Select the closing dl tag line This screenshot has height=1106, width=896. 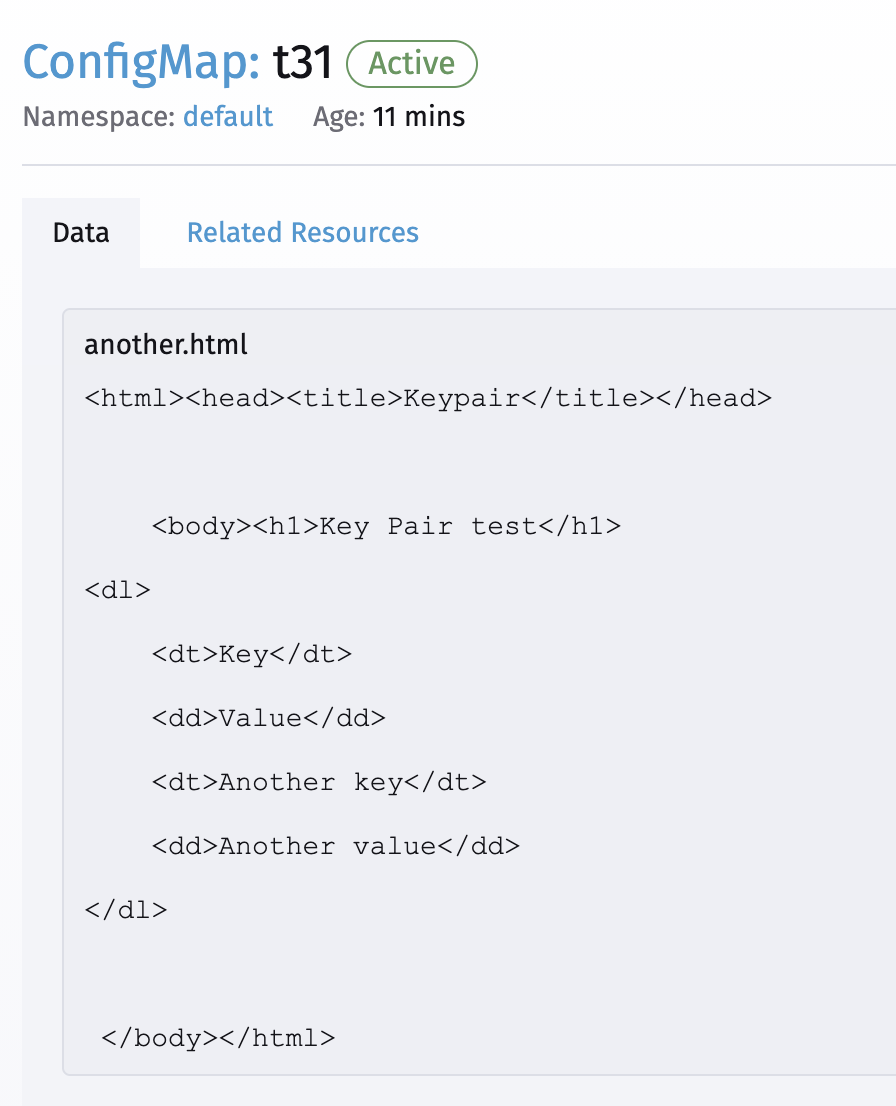(x=125, y=909)
